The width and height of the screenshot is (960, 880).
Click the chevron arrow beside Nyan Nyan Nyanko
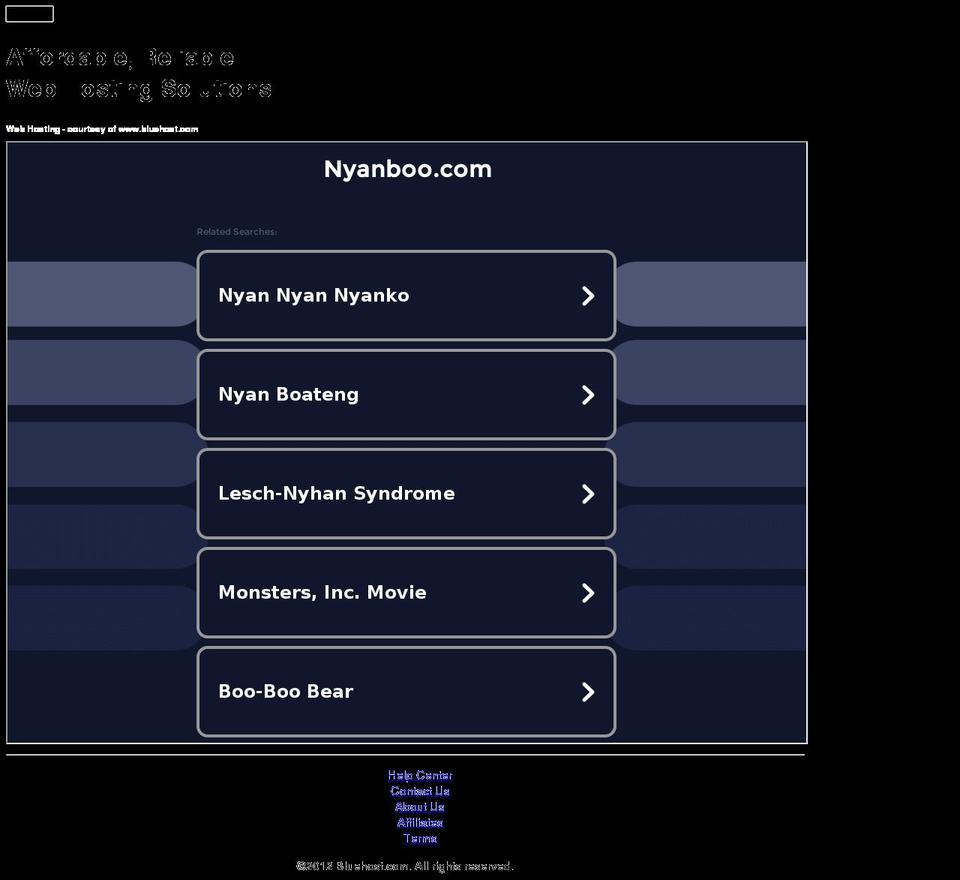tap(588, 296)
